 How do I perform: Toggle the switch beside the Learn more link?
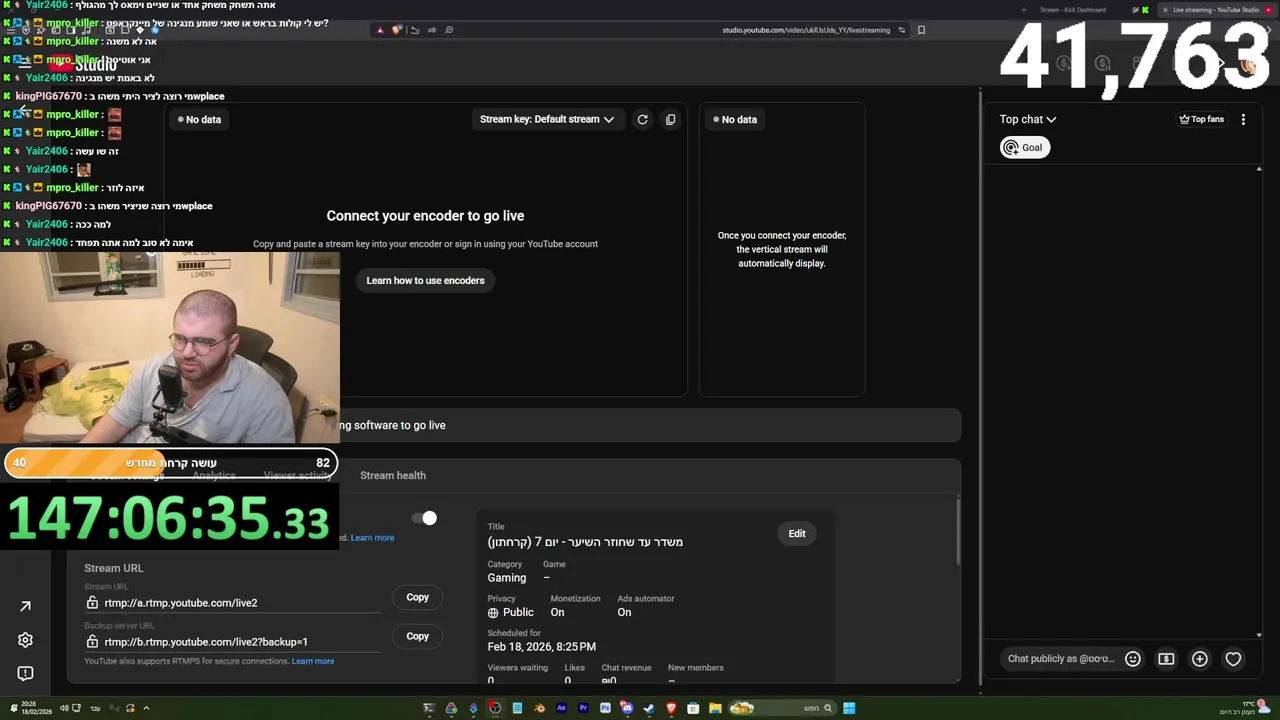424,518
